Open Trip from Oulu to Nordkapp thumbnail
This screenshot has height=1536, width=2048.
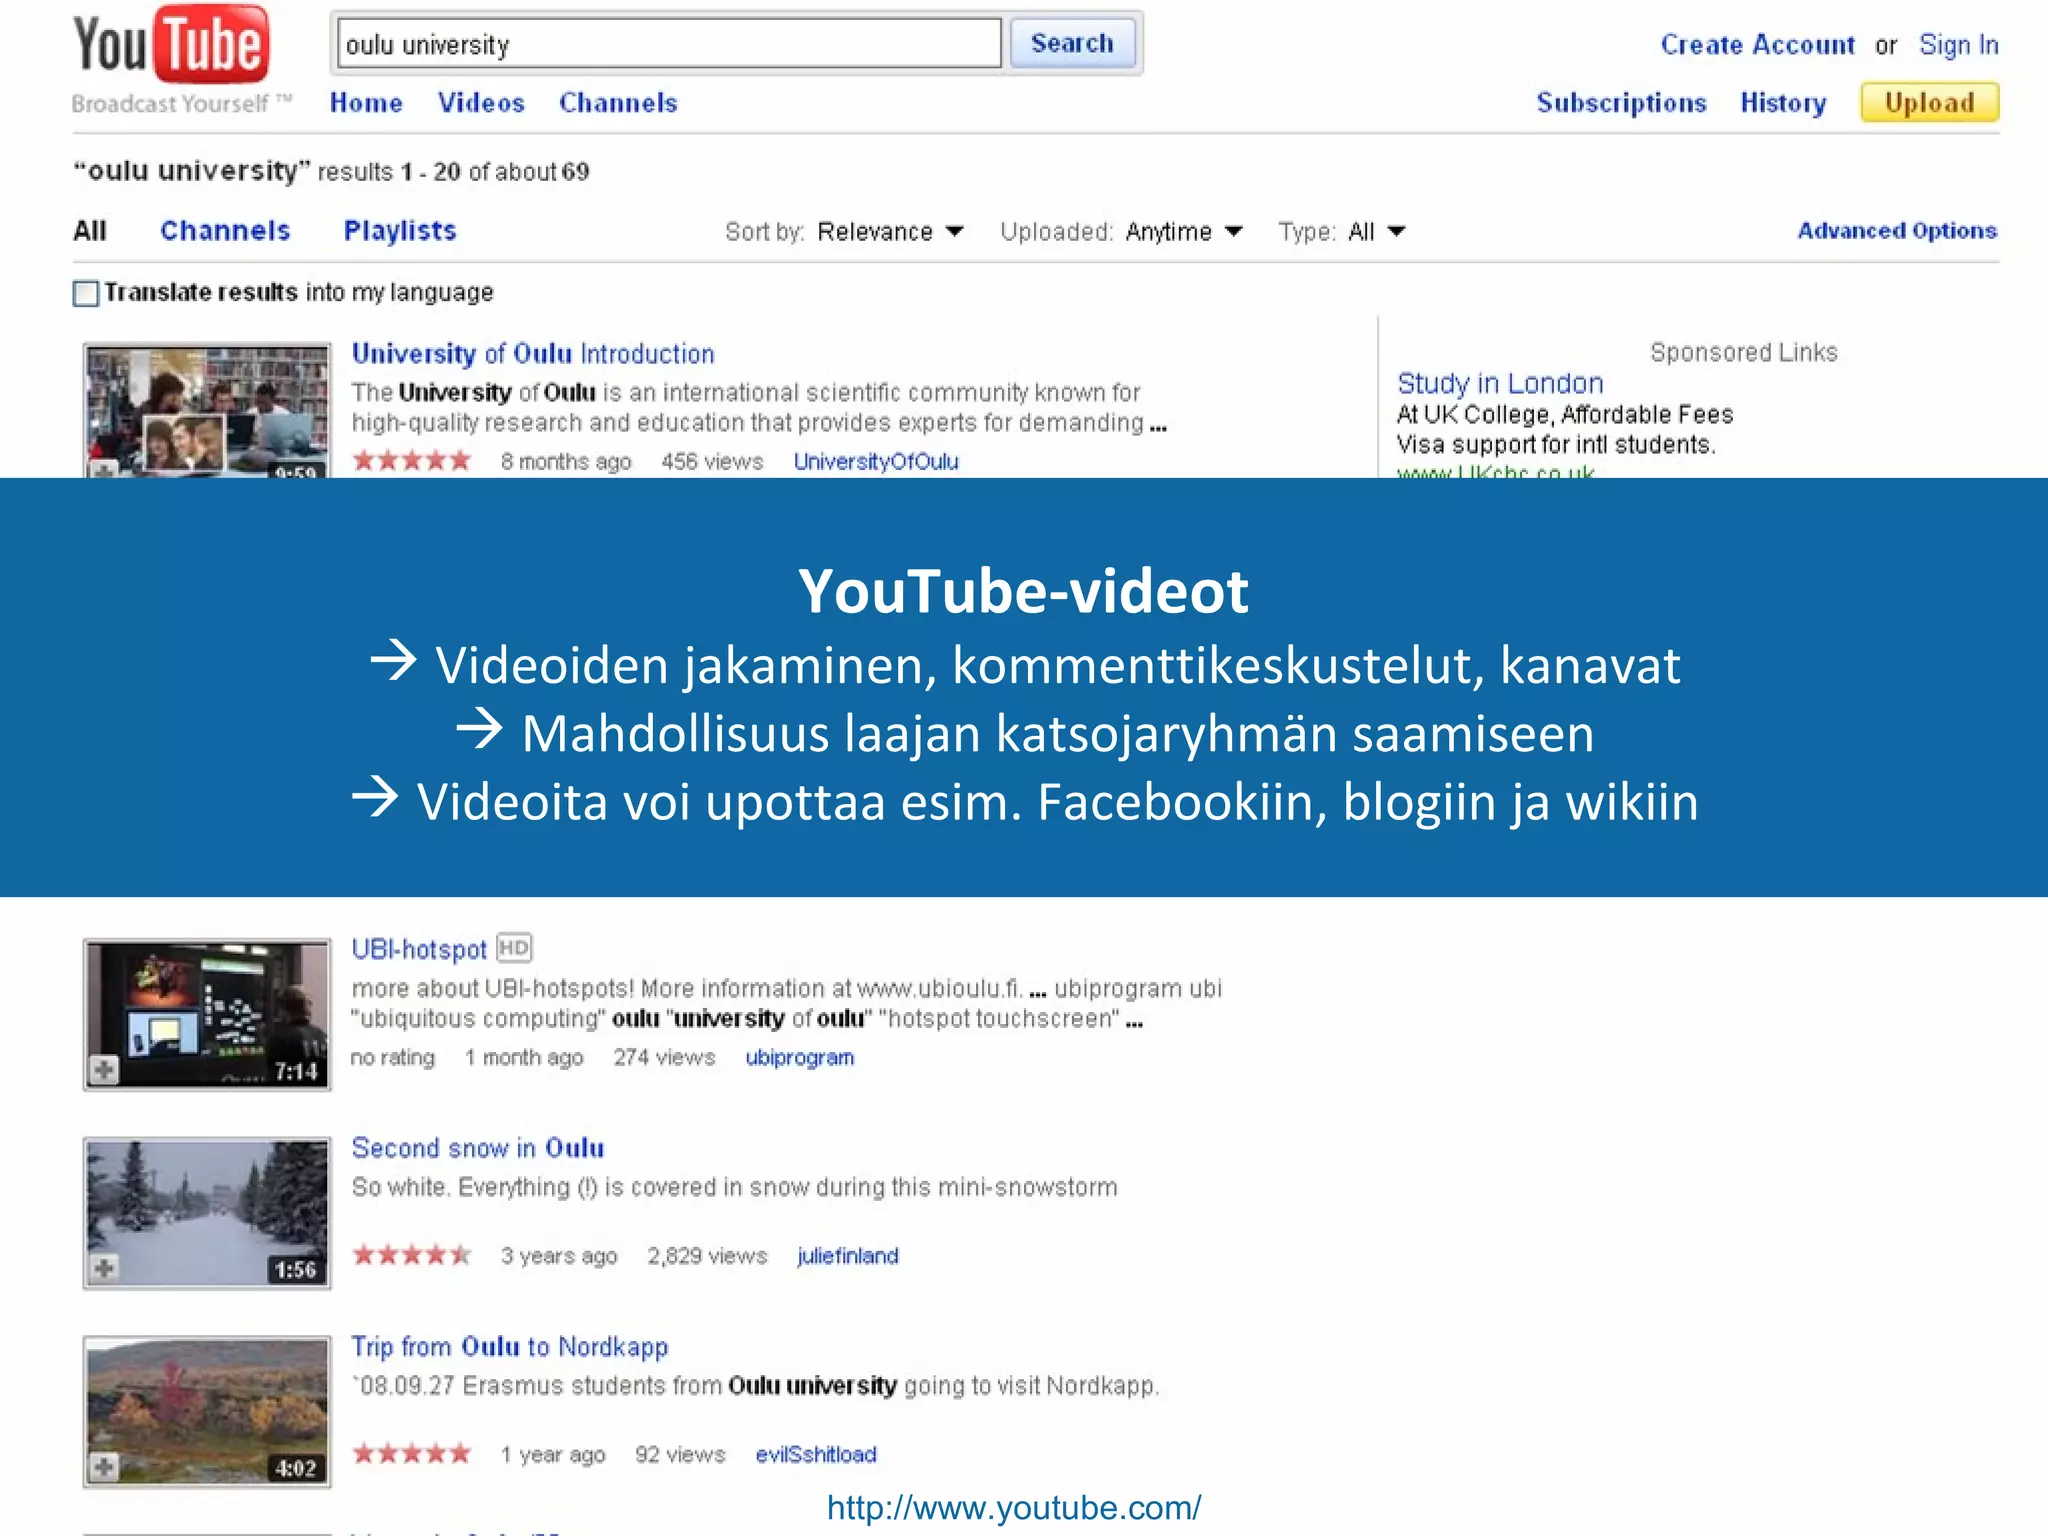click(x=207, y=1411)
